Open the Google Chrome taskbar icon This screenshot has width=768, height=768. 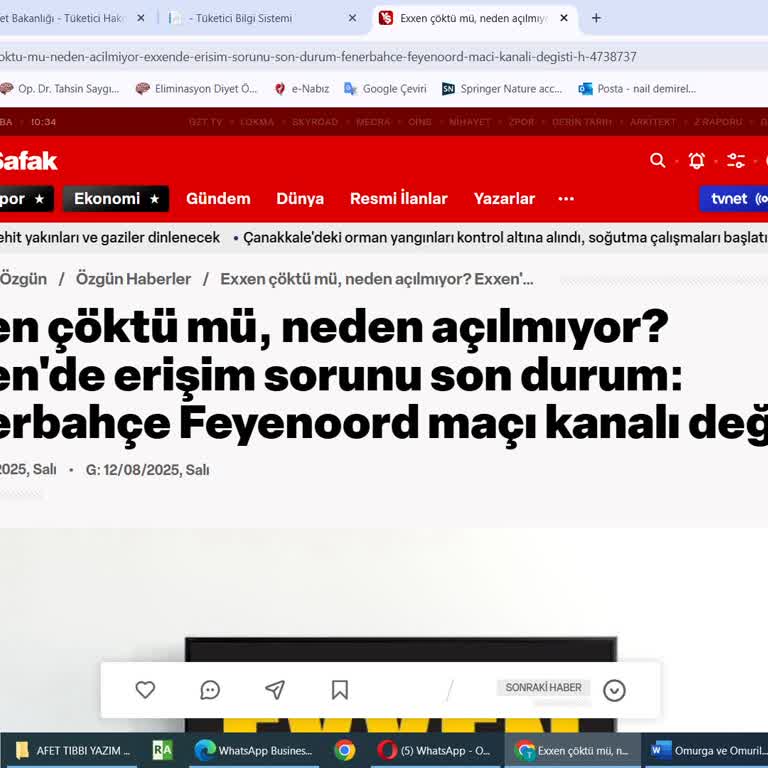click(x=345, y=750)
